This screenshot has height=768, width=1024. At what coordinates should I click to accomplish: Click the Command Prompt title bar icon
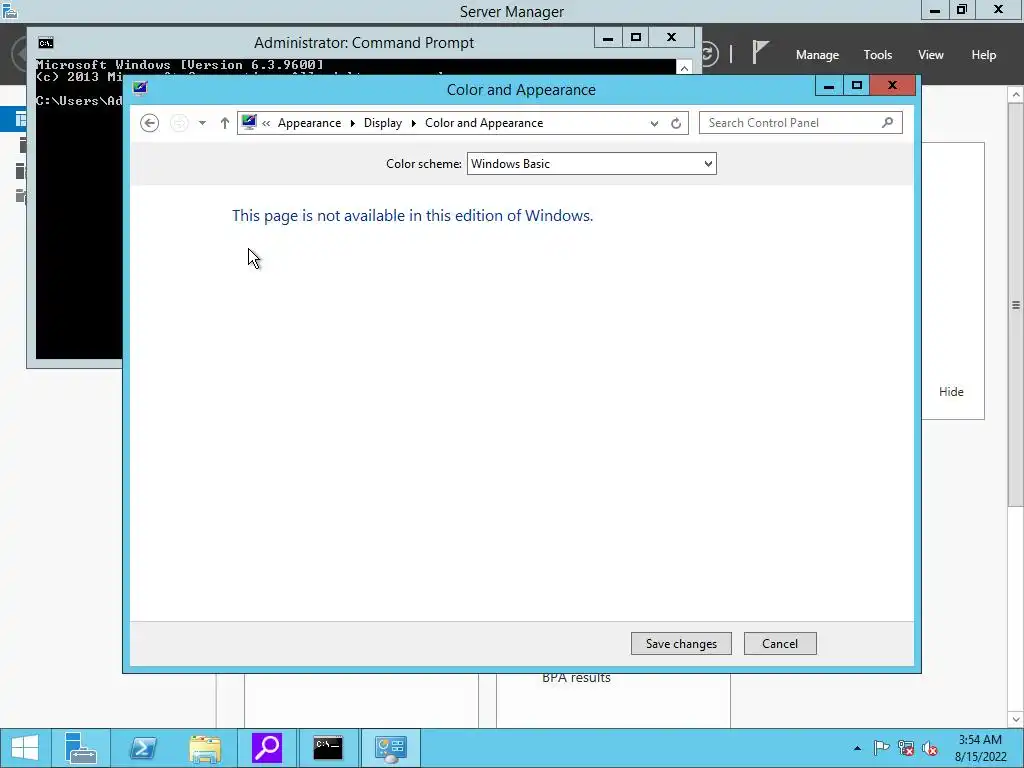click(x=46, y=43)
